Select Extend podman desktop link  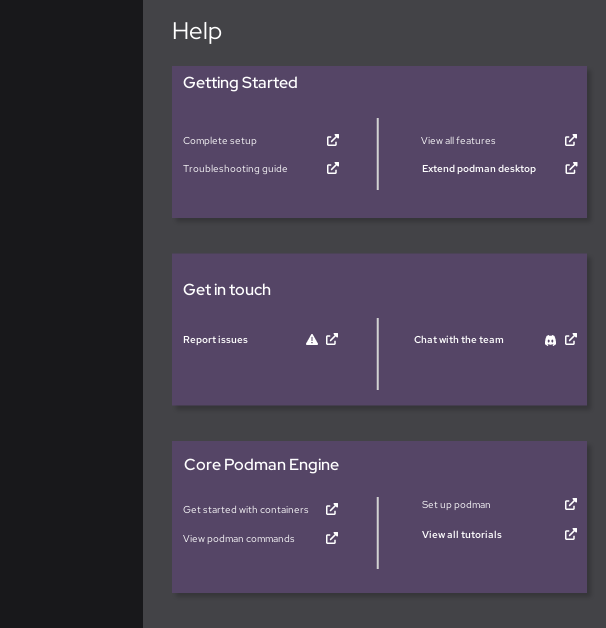point(479,169)
